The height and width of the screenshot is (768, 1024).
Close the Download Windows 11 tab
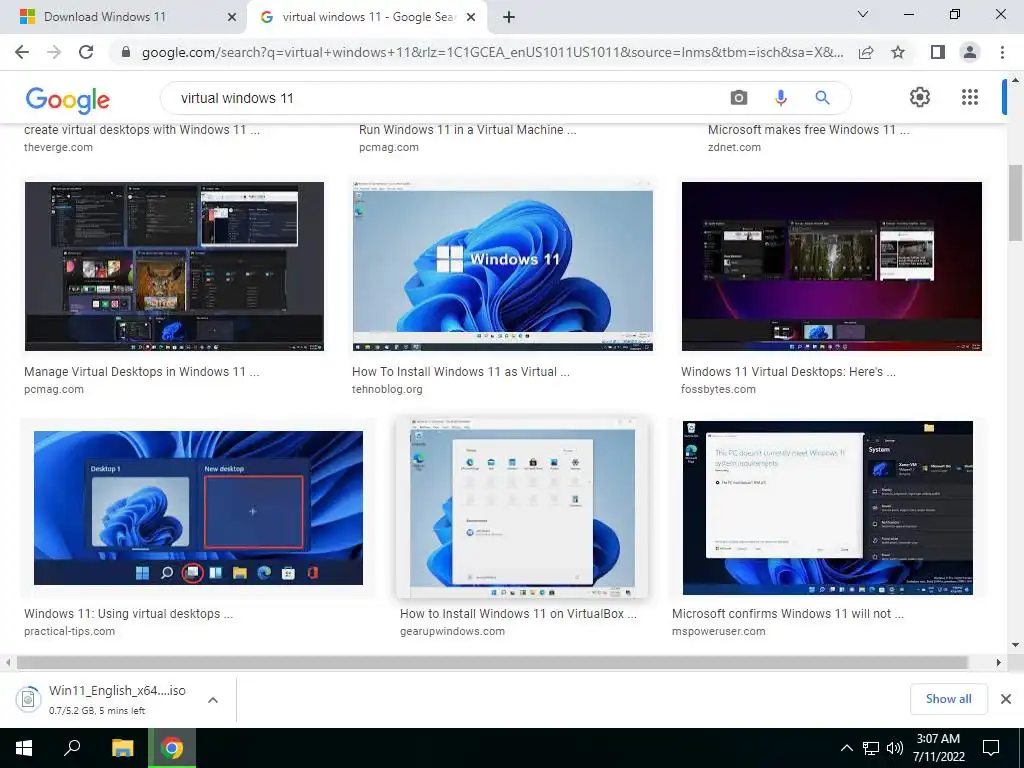click(x=232, y=18)
